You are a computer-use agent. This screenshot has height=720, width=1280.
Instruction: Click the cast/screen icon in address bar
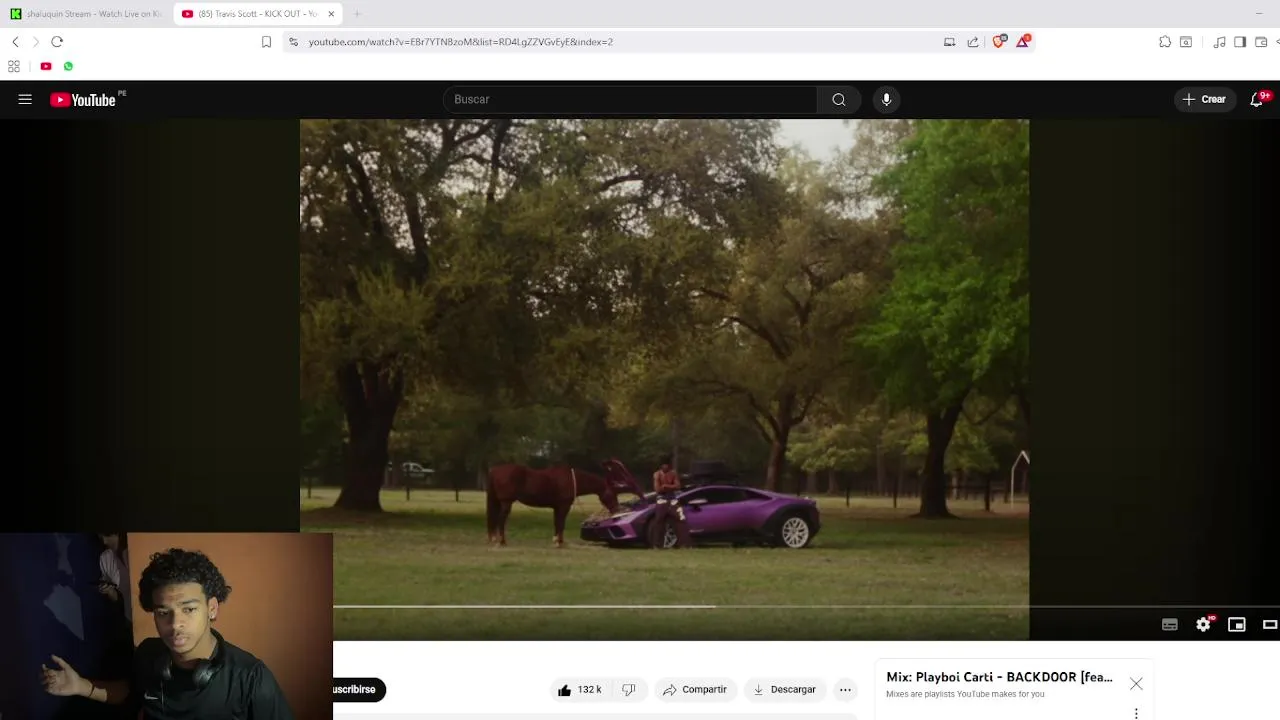click(x=949, y=42)
